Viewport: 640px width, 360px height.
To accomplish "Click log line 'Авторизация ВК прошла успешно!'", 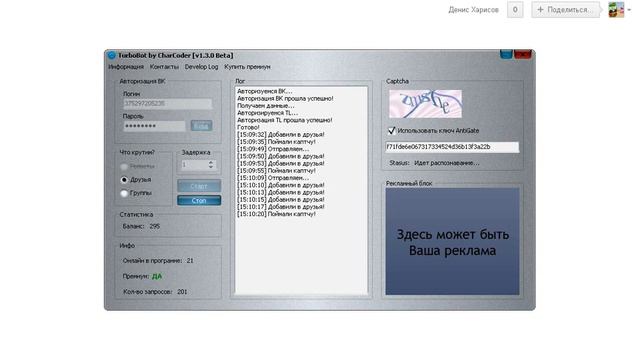I will 285,98.
